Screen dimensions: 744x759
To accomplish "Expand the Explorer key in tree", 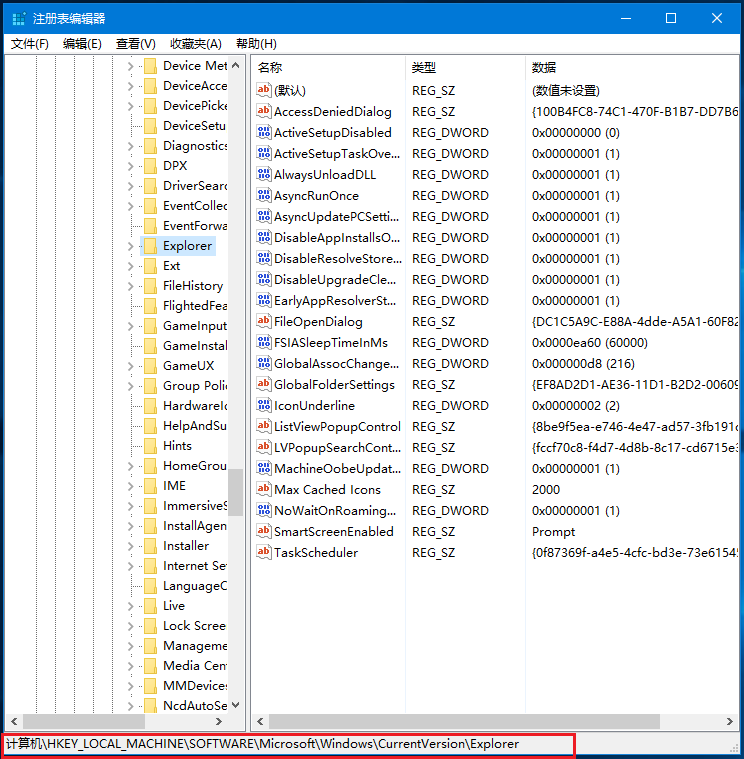I will coord(131,246).
